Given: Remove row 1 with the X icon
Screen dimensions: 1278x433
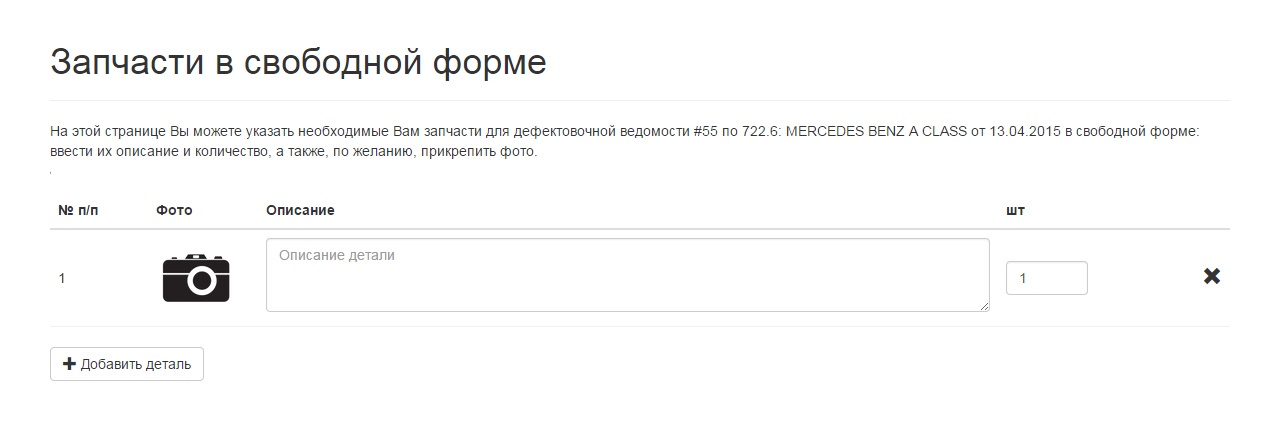Looking at the screenshot, I should pos(1211,277).
